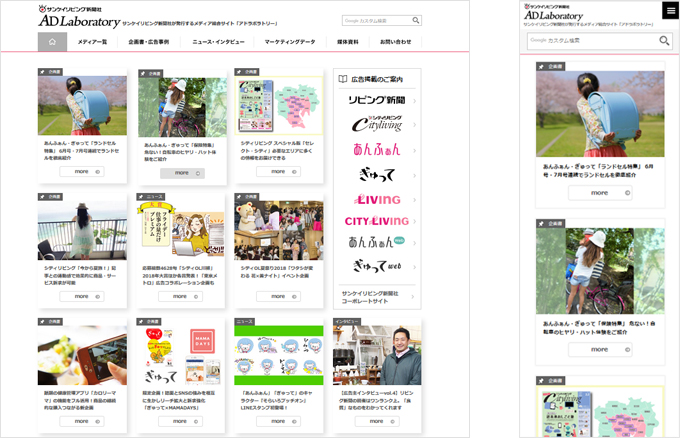This screenshot has width=680, height=438.
Task: Click more on the bicycle girl card
Action: coord(182,173)
